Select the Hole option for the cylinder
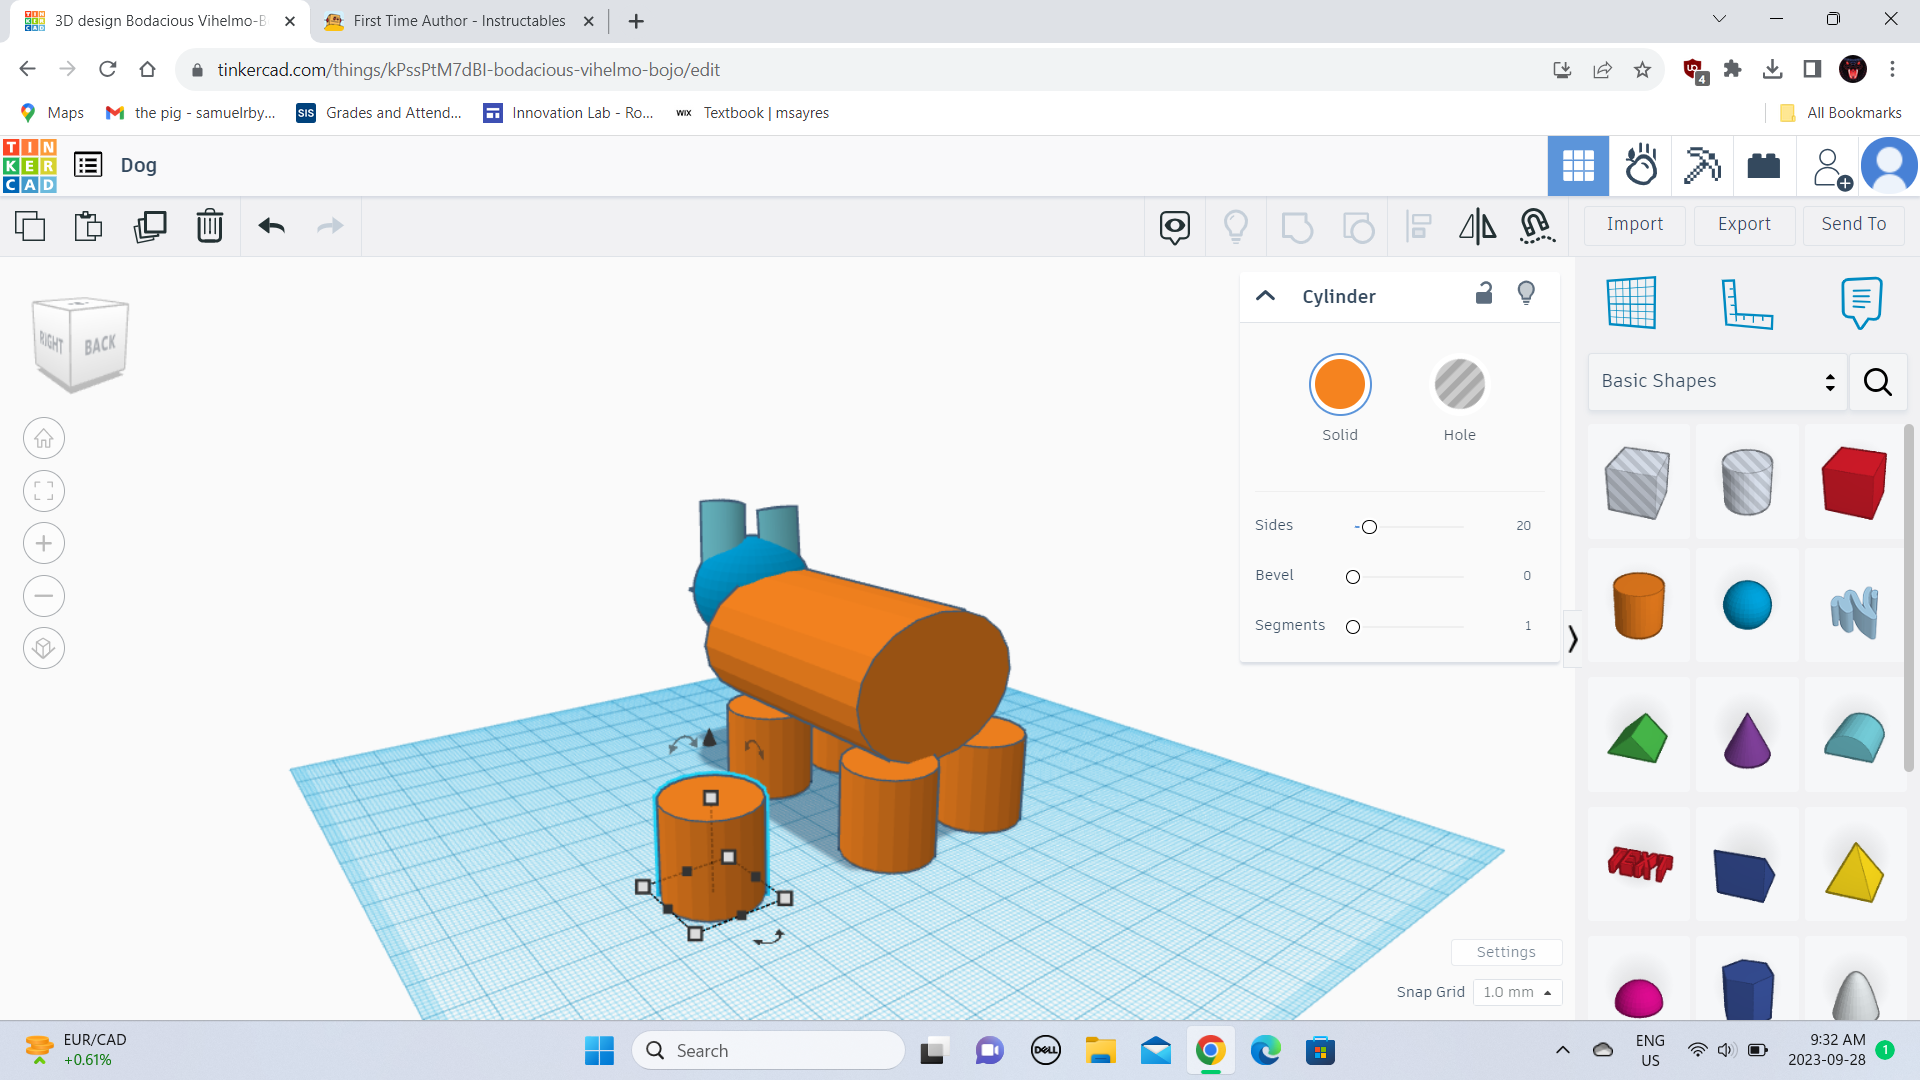 point(1459,384)
